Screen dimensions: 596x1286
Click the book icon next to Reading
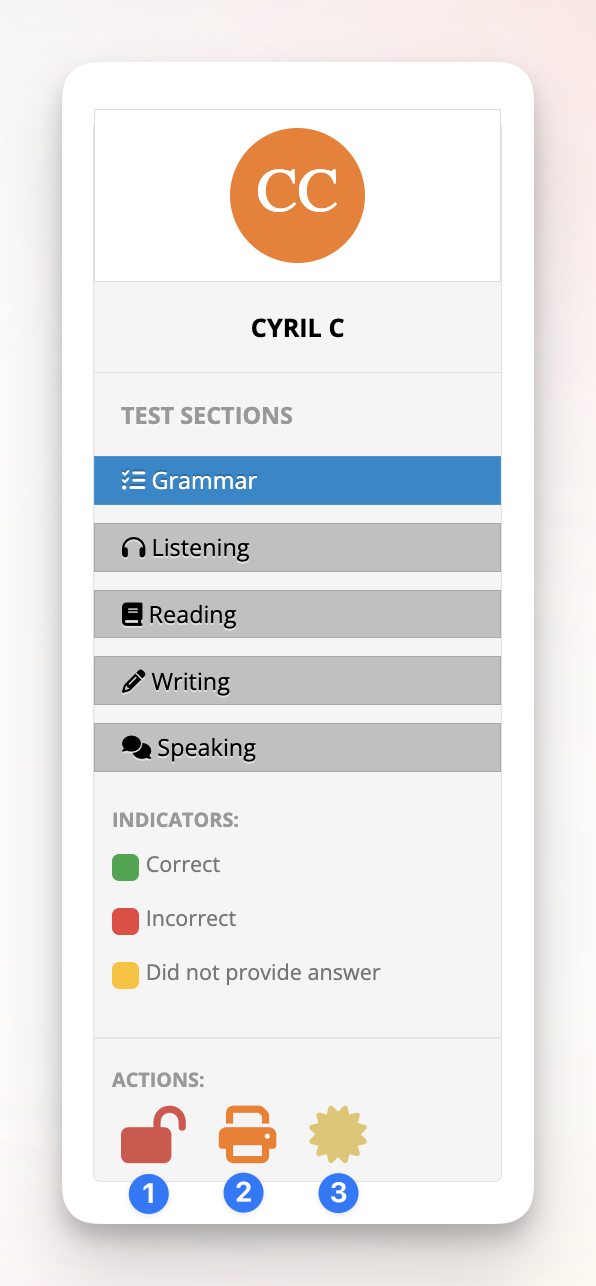tap(133, 614)
